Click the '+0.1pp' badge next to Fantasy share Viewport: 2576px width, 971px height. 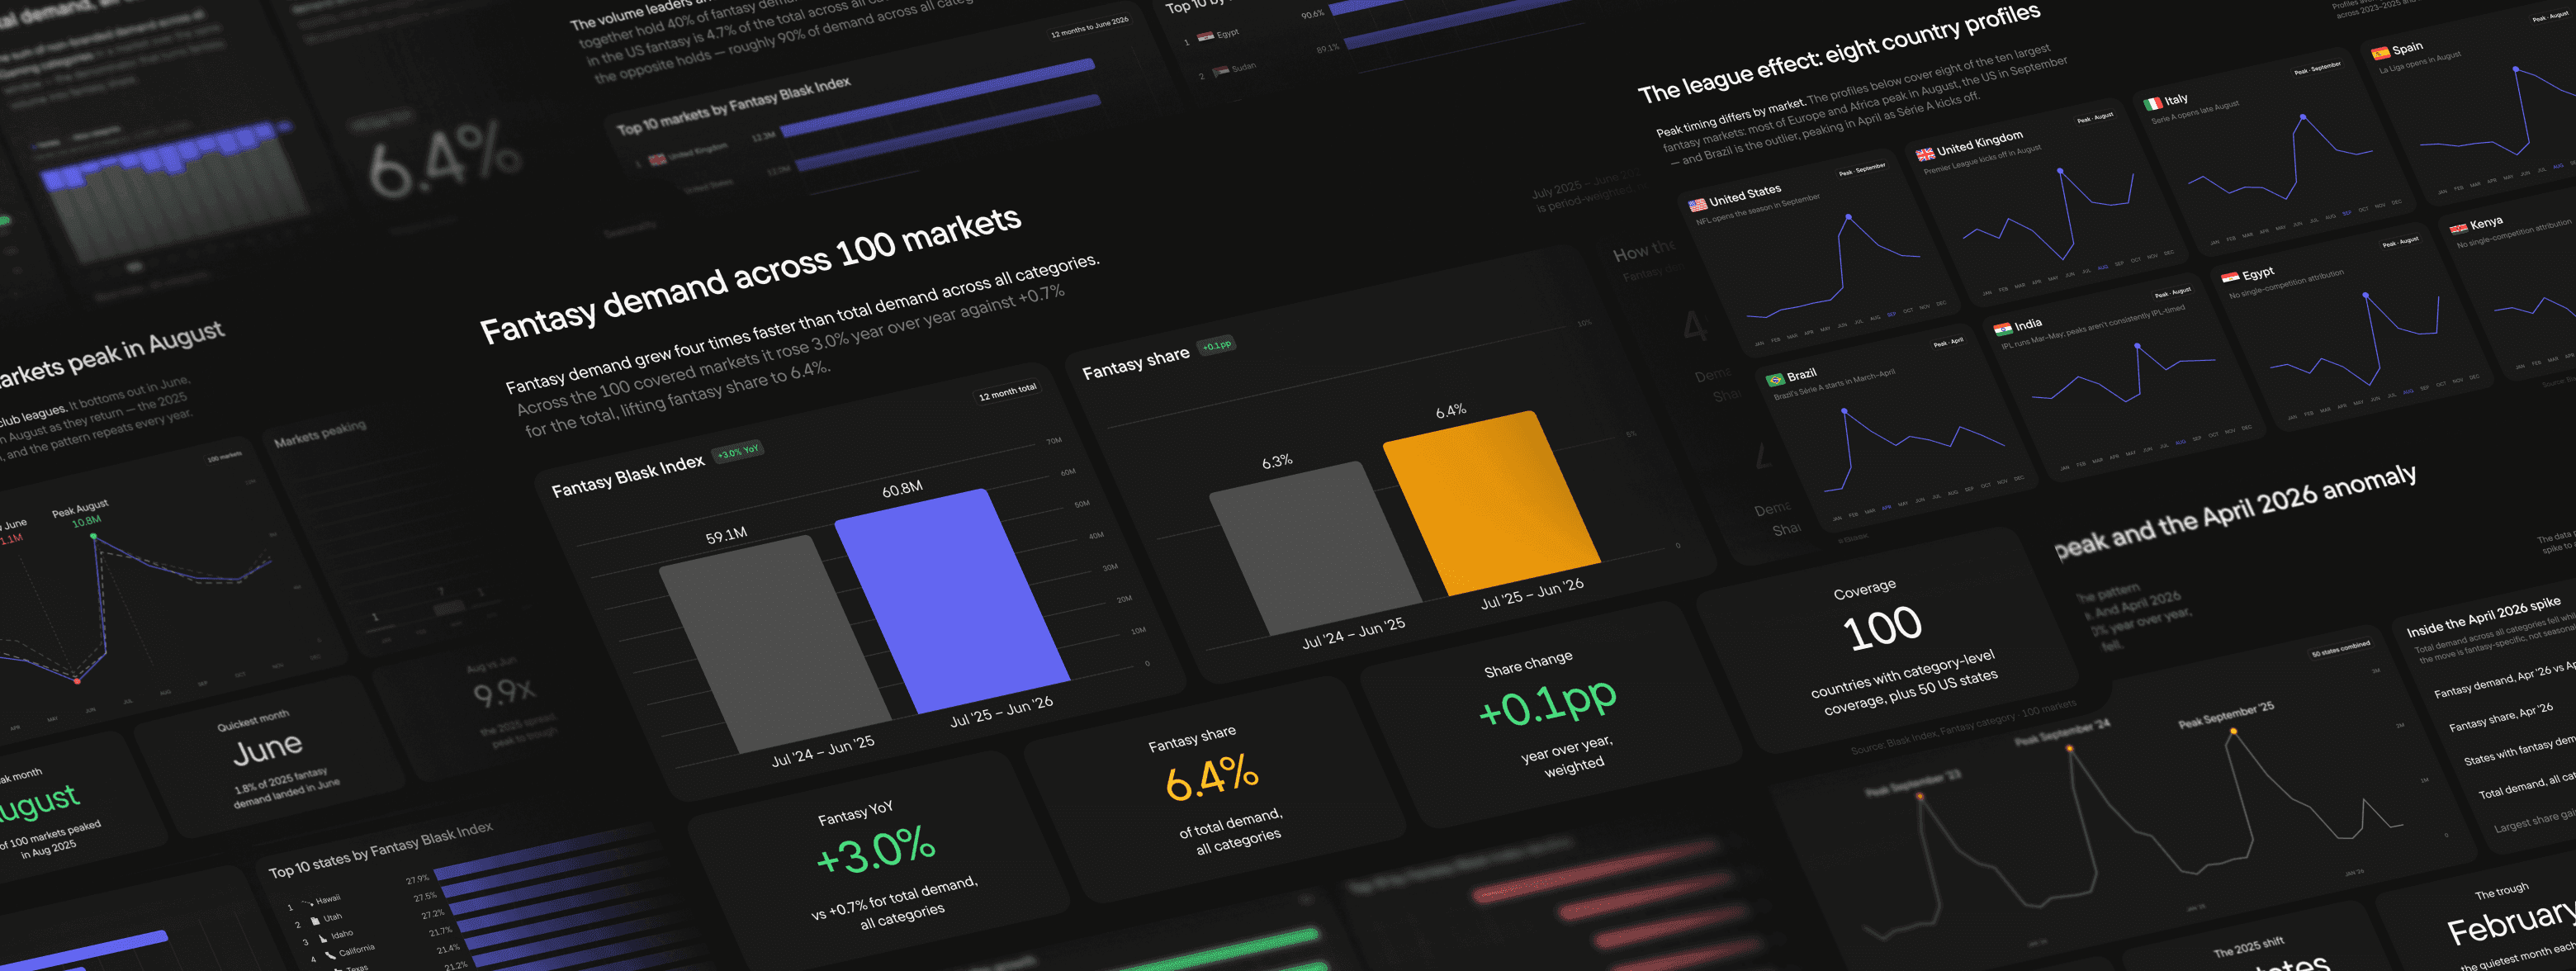1217,346
